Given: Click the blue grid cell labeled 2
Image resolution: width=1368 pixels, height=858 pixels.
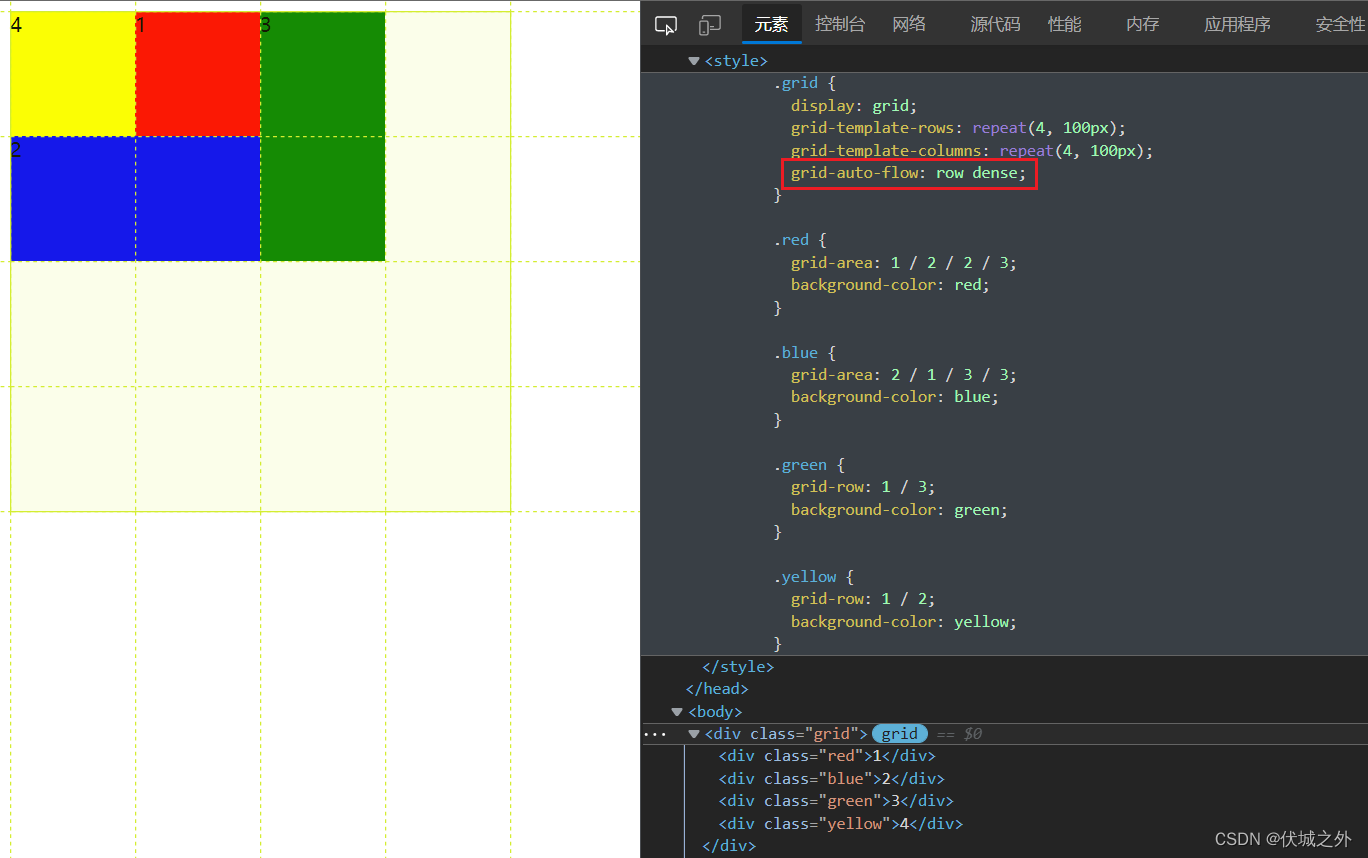Looking at the screenshot, I should pos(136,199).
